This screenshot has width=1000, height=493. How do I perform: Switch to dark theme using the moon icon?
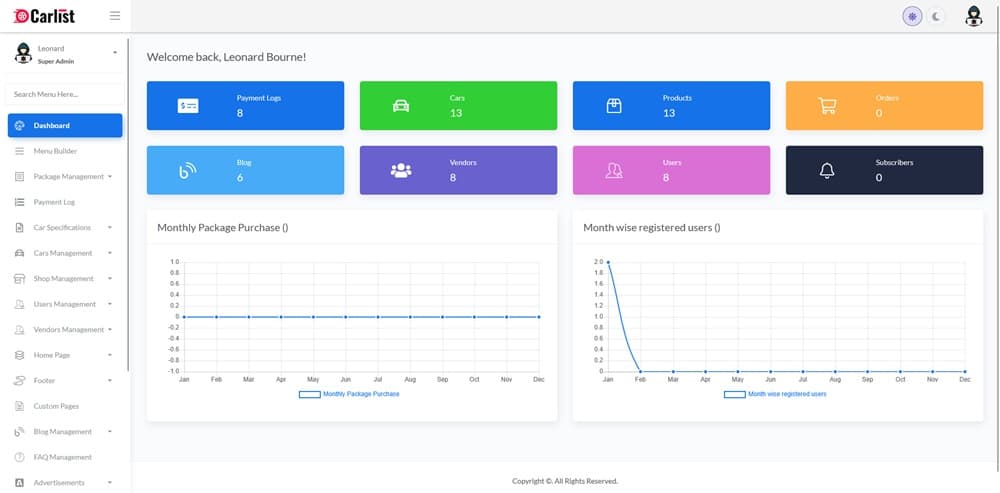click(936, 16)
